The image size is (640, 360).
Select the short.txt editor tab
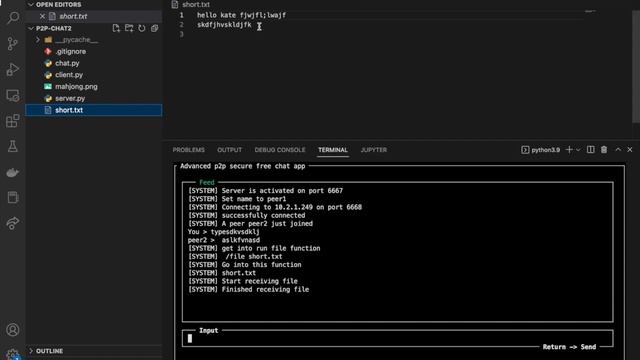[x=191, y=4]
